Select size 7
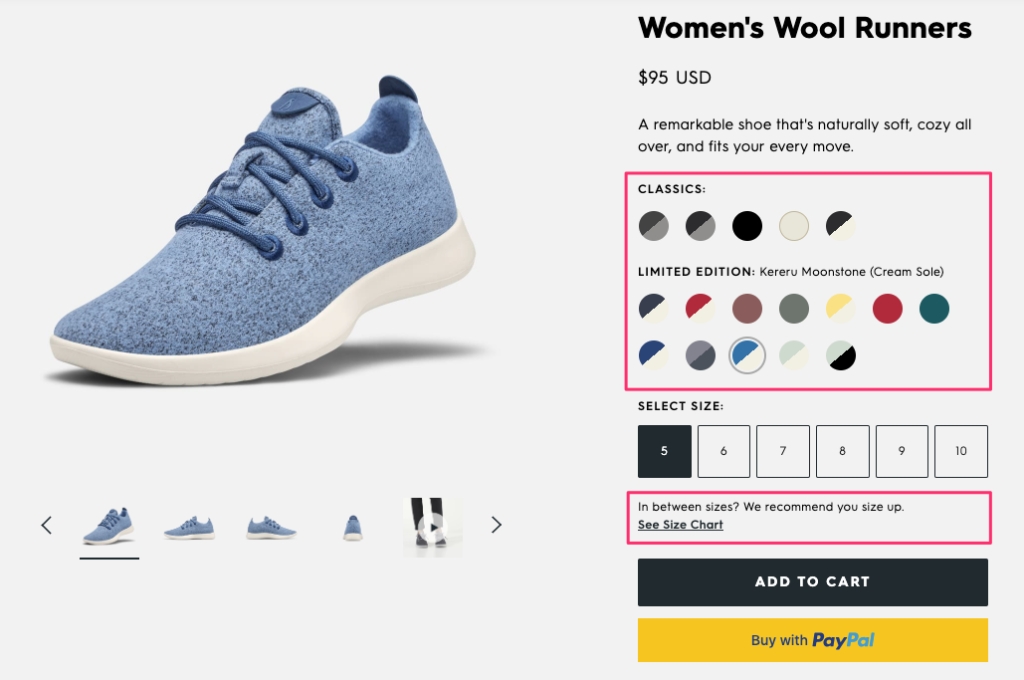This screenshot has height=680, width=1024. [x=783, y=451]
